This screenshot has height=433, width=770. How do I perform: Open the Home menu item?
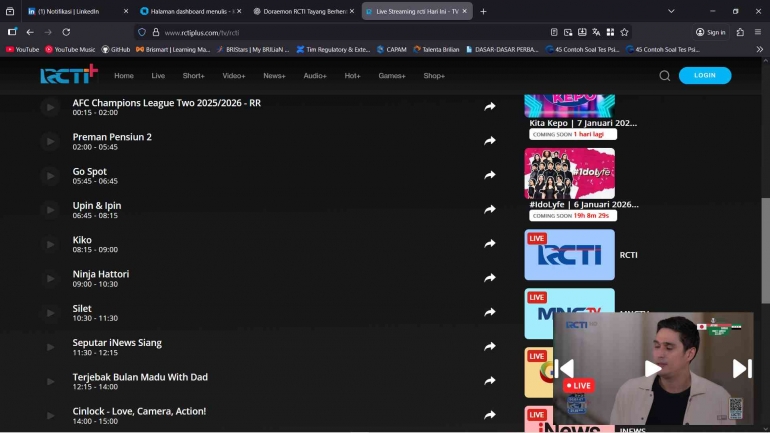coord(124,76)
